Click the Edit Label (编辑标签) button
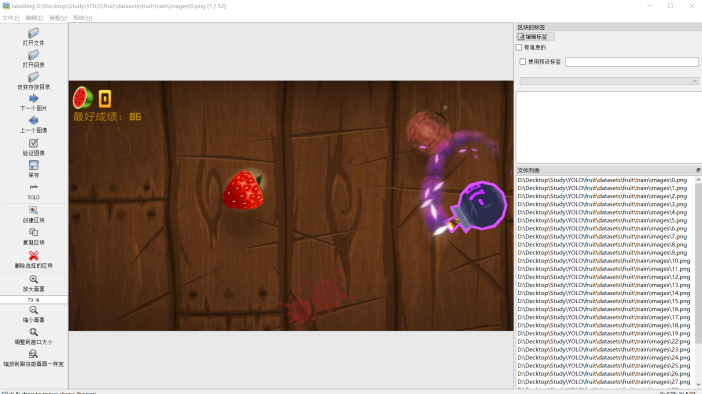The image size is (702, 394). (x=535, y=37)
